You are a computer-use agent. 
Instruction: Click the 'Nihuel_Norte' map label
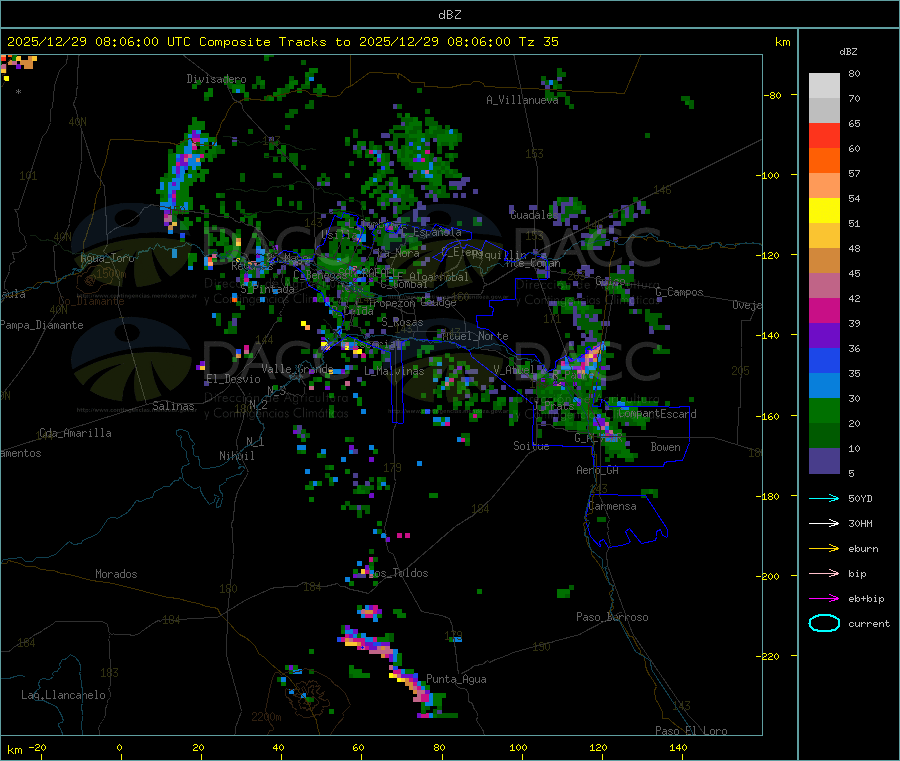click(475, 336)
